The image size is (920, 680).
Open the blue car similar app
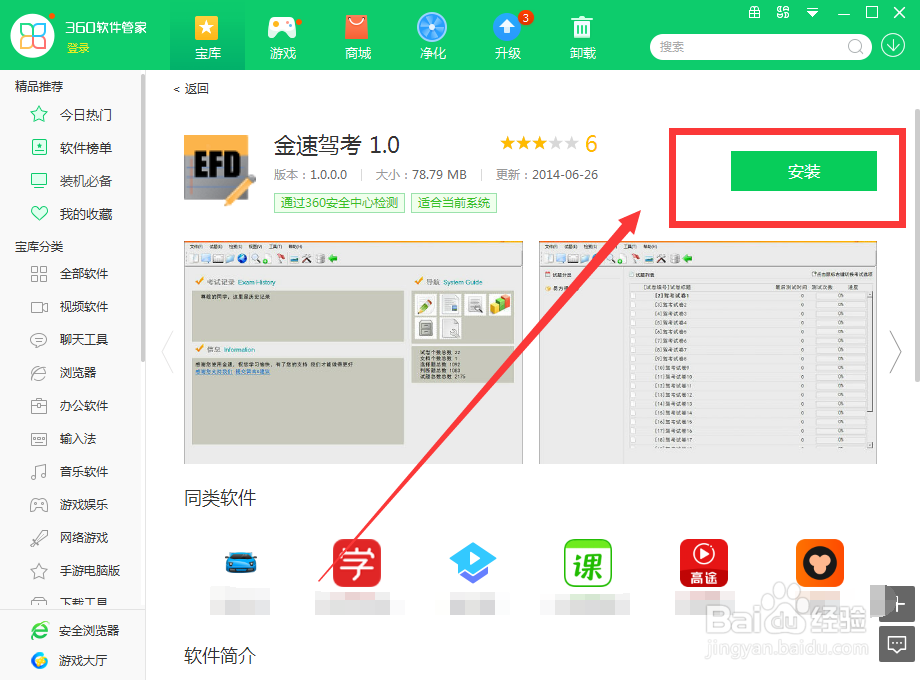coord(241,562)
